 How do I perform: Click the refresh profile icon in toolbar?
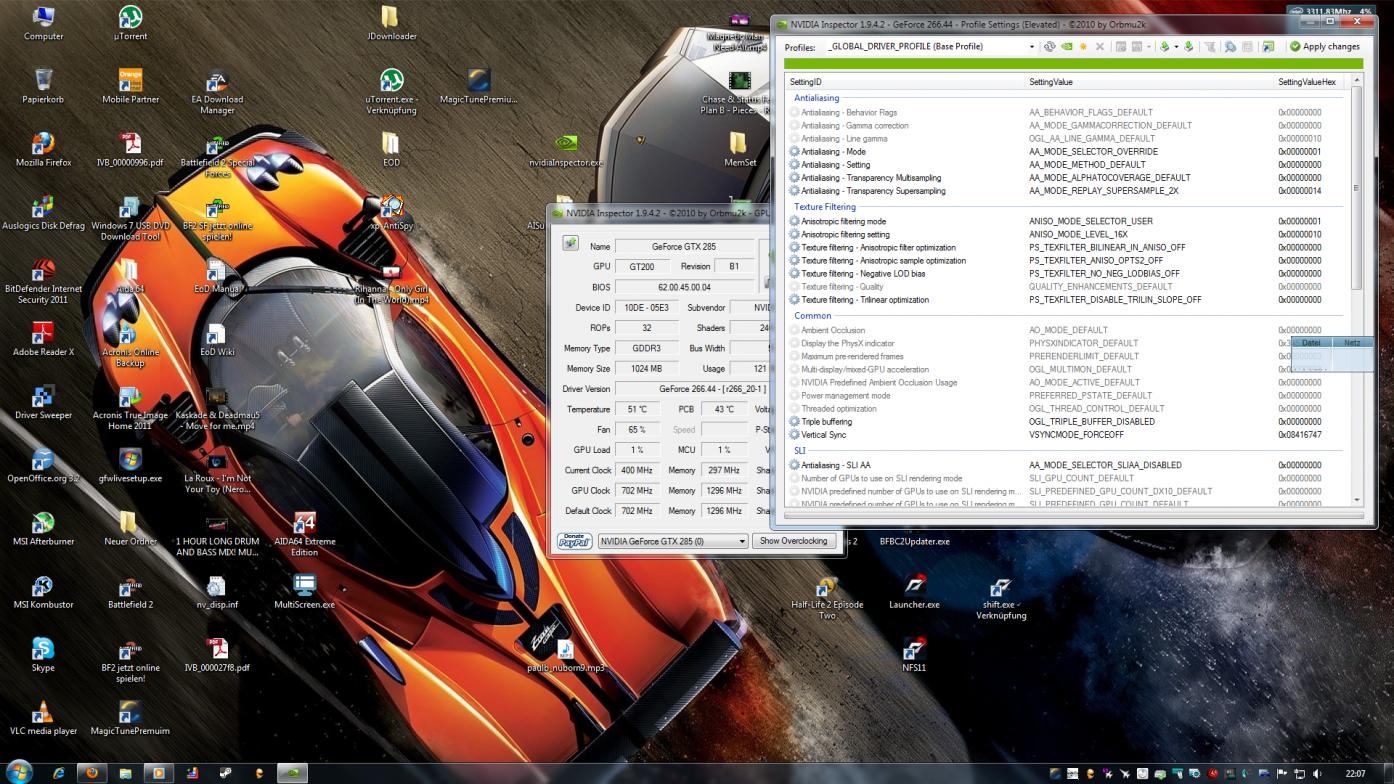1049,47
